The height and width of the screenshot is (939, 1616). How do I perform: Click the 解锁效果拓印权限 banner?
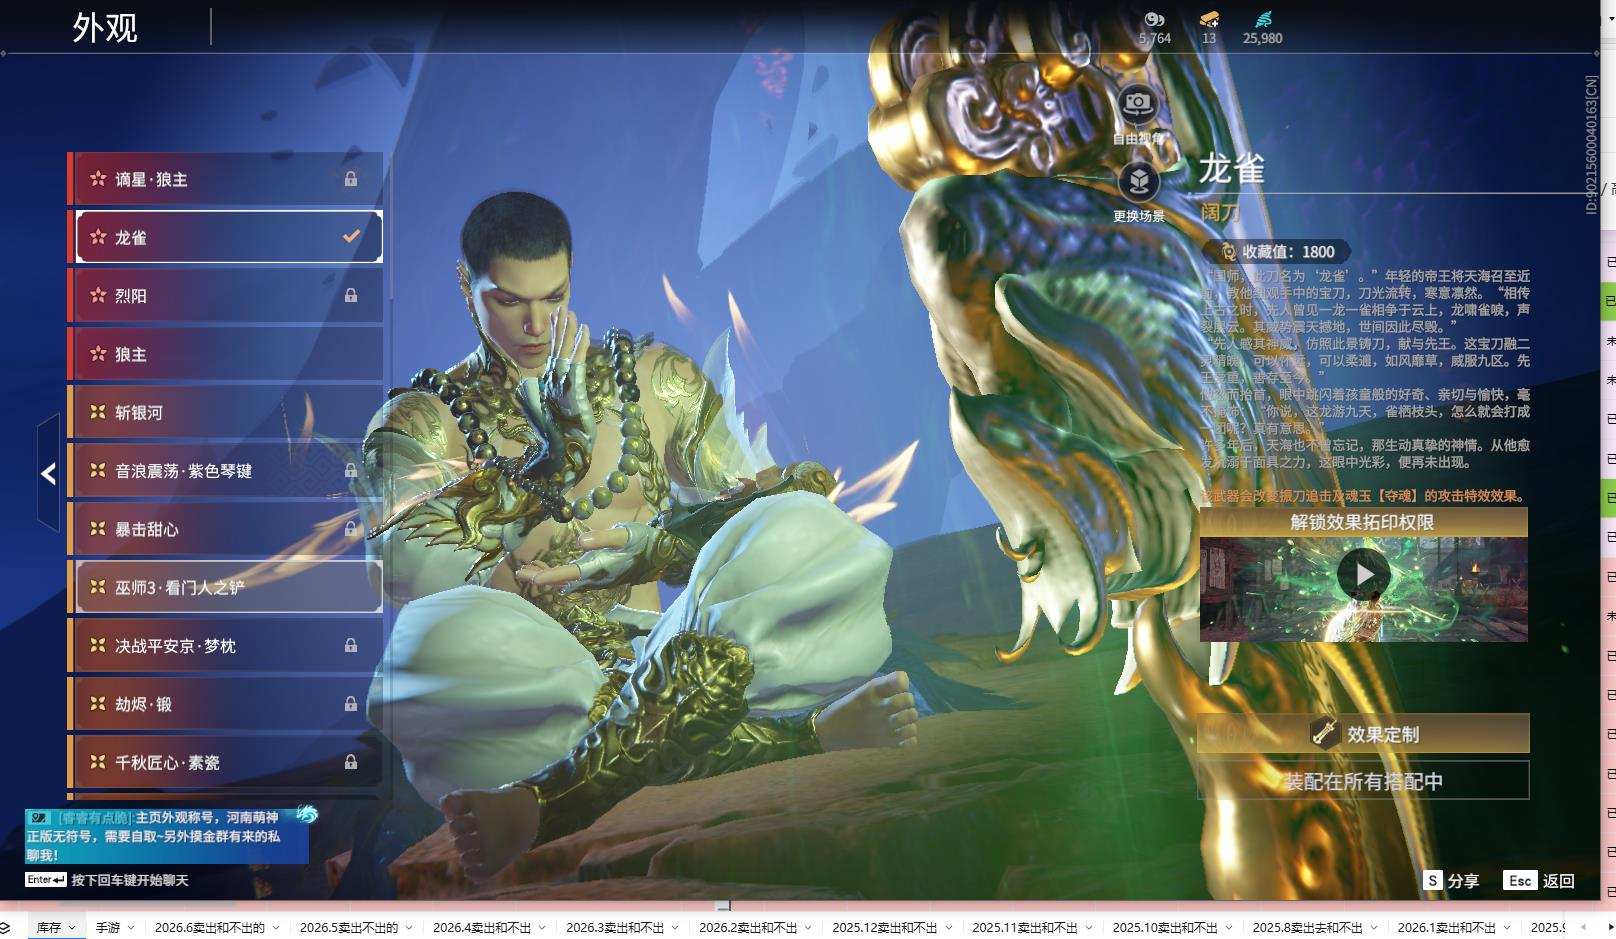(1363, 522)
